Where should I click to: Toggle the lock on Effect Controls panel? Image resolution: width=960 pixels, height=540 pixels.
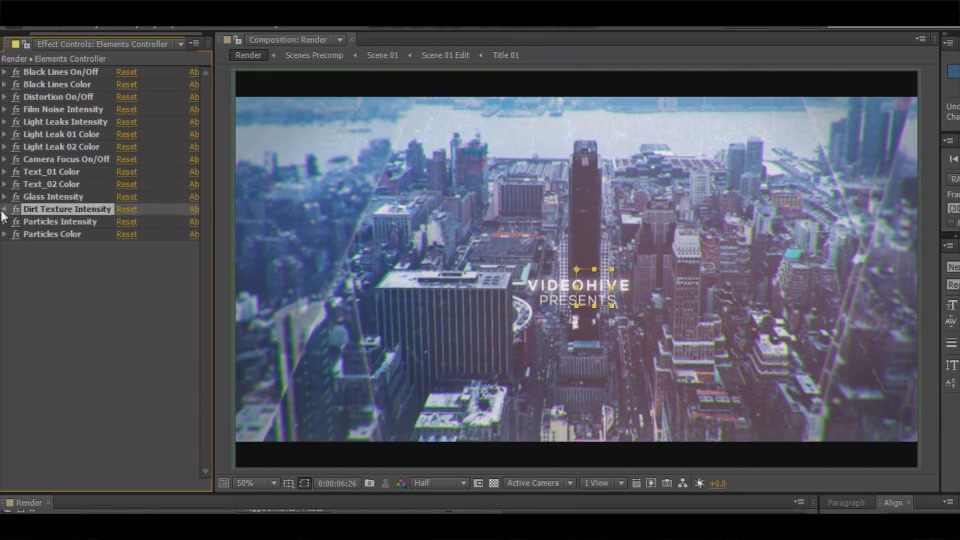click(x=26, y=44)
